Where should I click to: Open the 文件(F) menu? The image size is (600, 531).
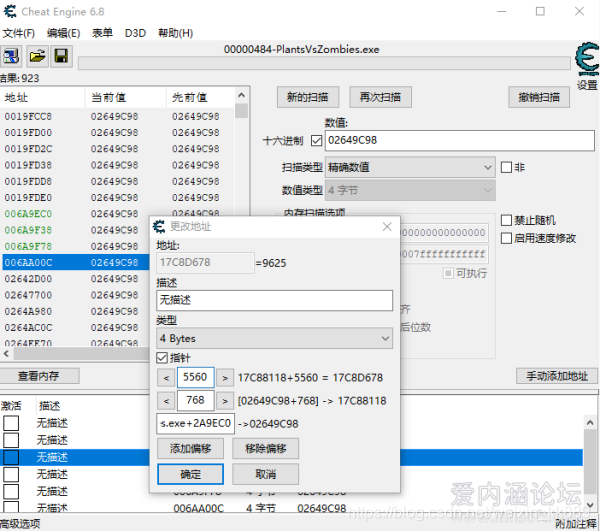tap(18, 33)
